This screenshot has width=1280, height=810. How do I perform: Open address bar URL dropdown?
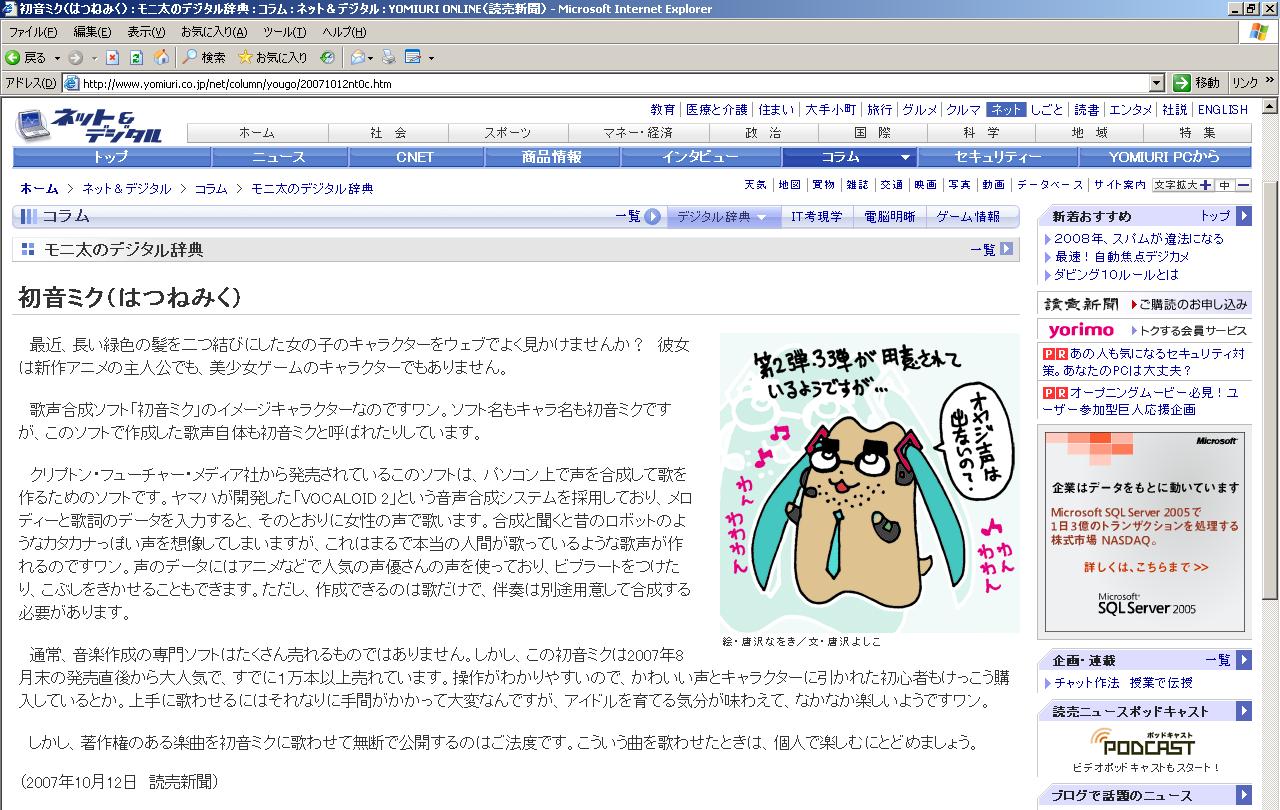tap(1157, 83)
